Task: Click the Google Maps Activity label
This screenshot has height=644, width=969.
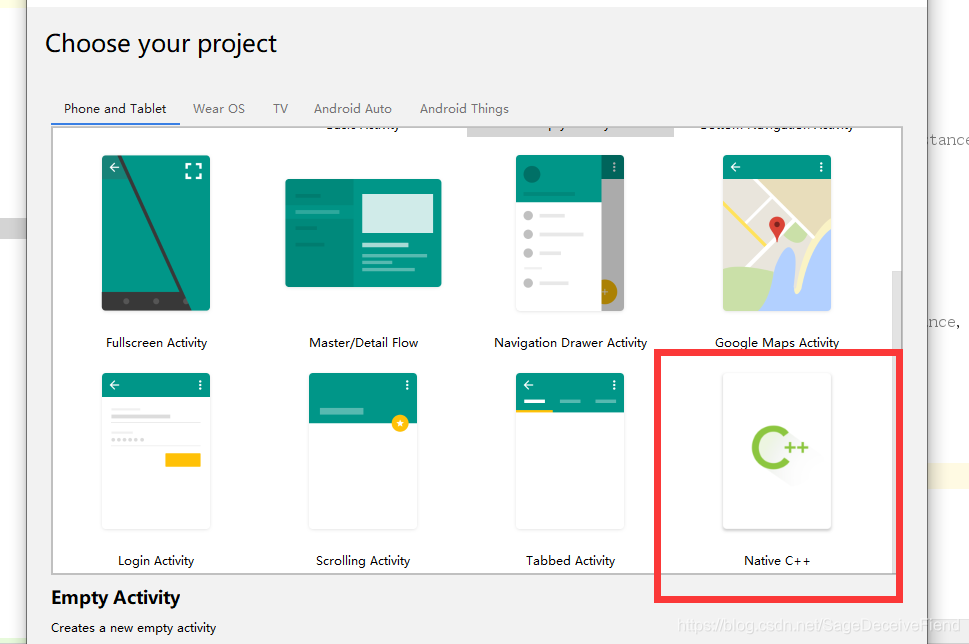Action: pyautogui.click(x=777, y=343)
